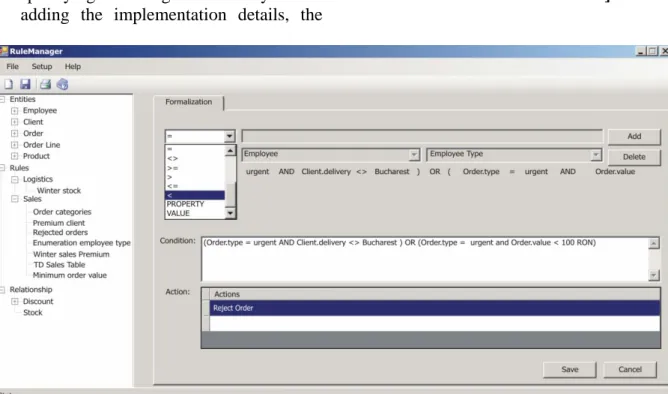Select the Winter stock rule
Viewport: 668px width, 394px height.
point(59,190)
